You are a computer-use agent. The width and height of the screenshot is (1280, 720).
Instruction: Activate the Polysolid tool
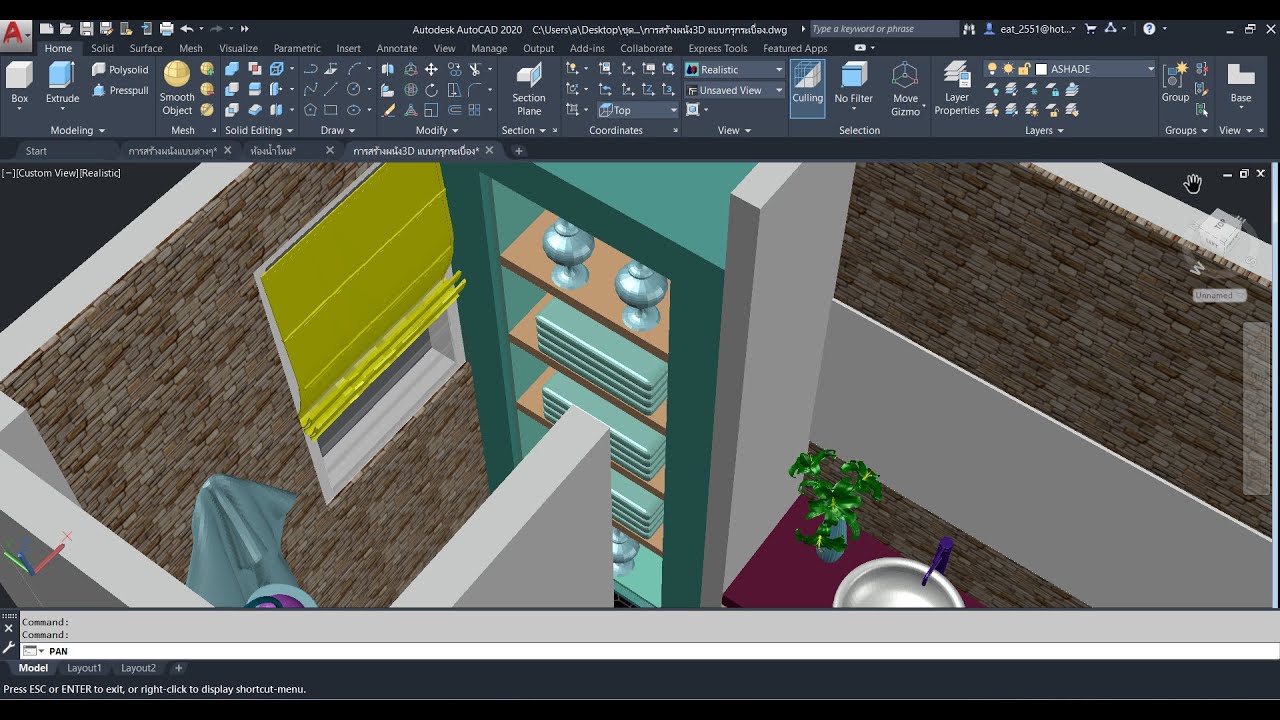120,69
